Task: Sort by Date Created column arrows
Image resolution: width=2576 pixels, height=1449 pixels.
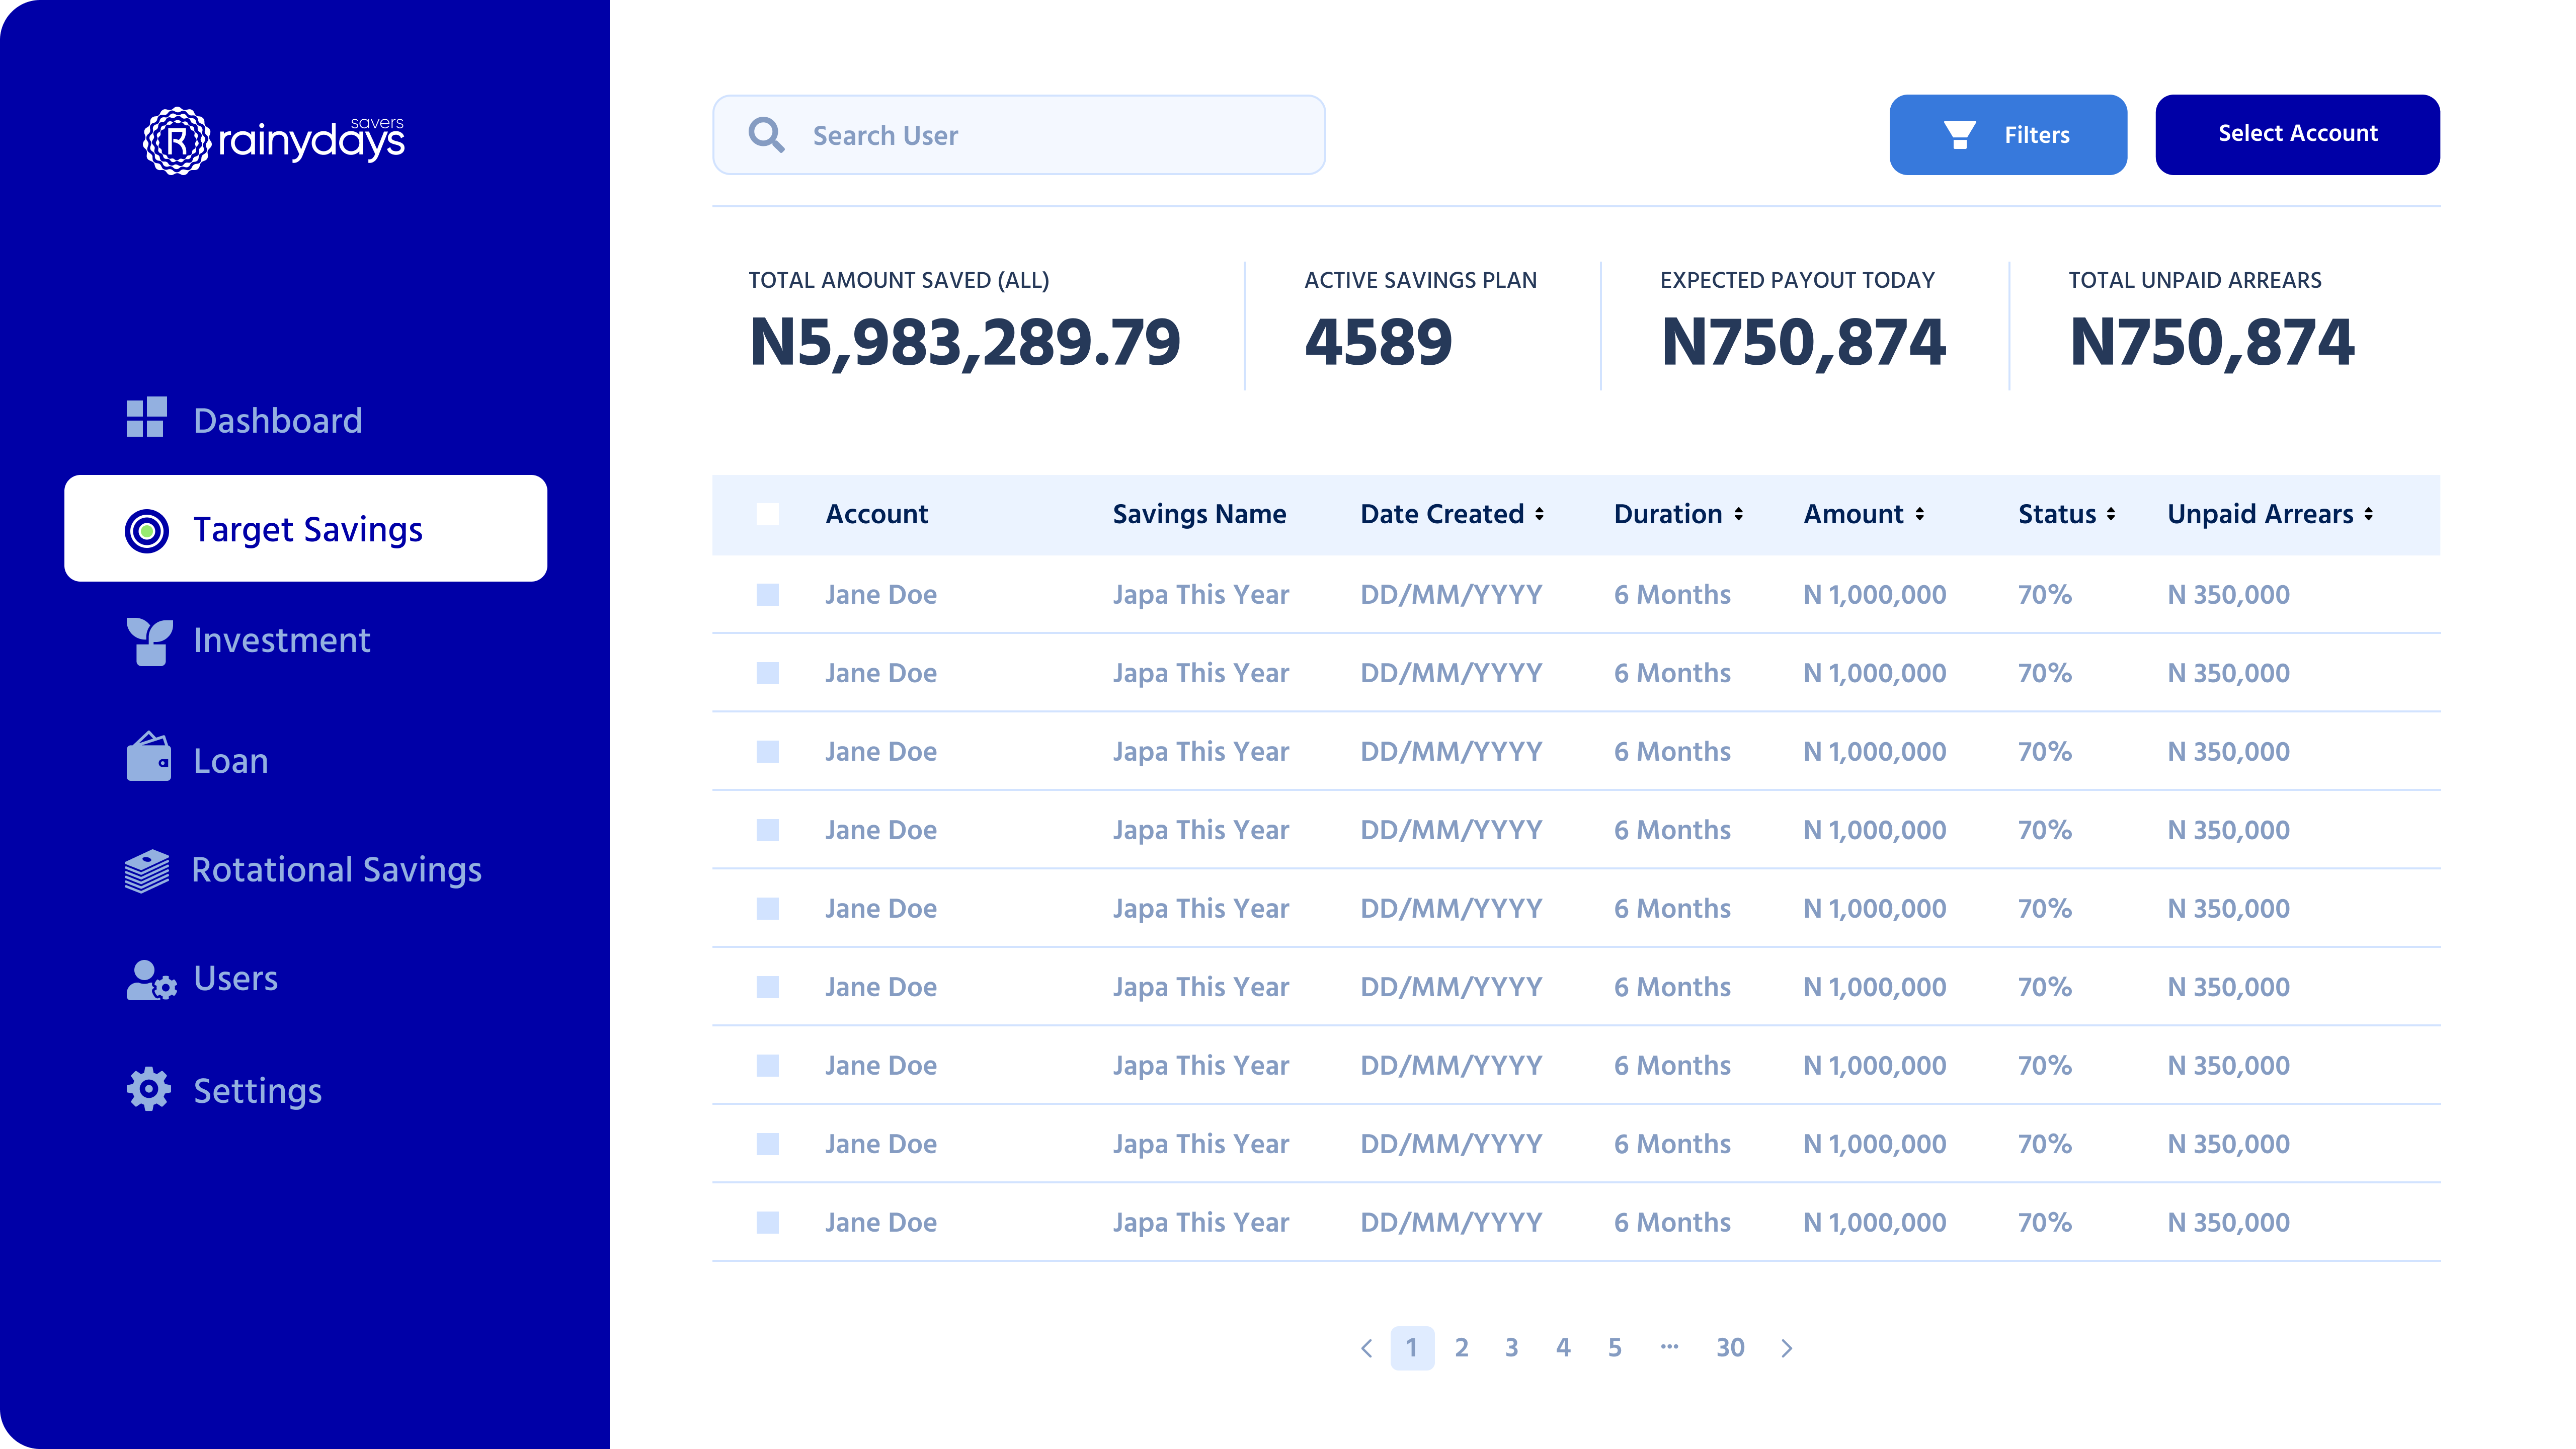Action: tap(1539, 514)
